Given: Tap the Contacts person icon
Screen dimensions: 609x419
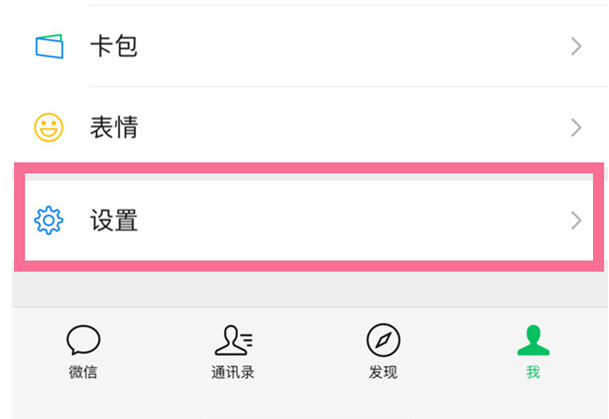Looking at the screenshot, I should coord(233,341).
